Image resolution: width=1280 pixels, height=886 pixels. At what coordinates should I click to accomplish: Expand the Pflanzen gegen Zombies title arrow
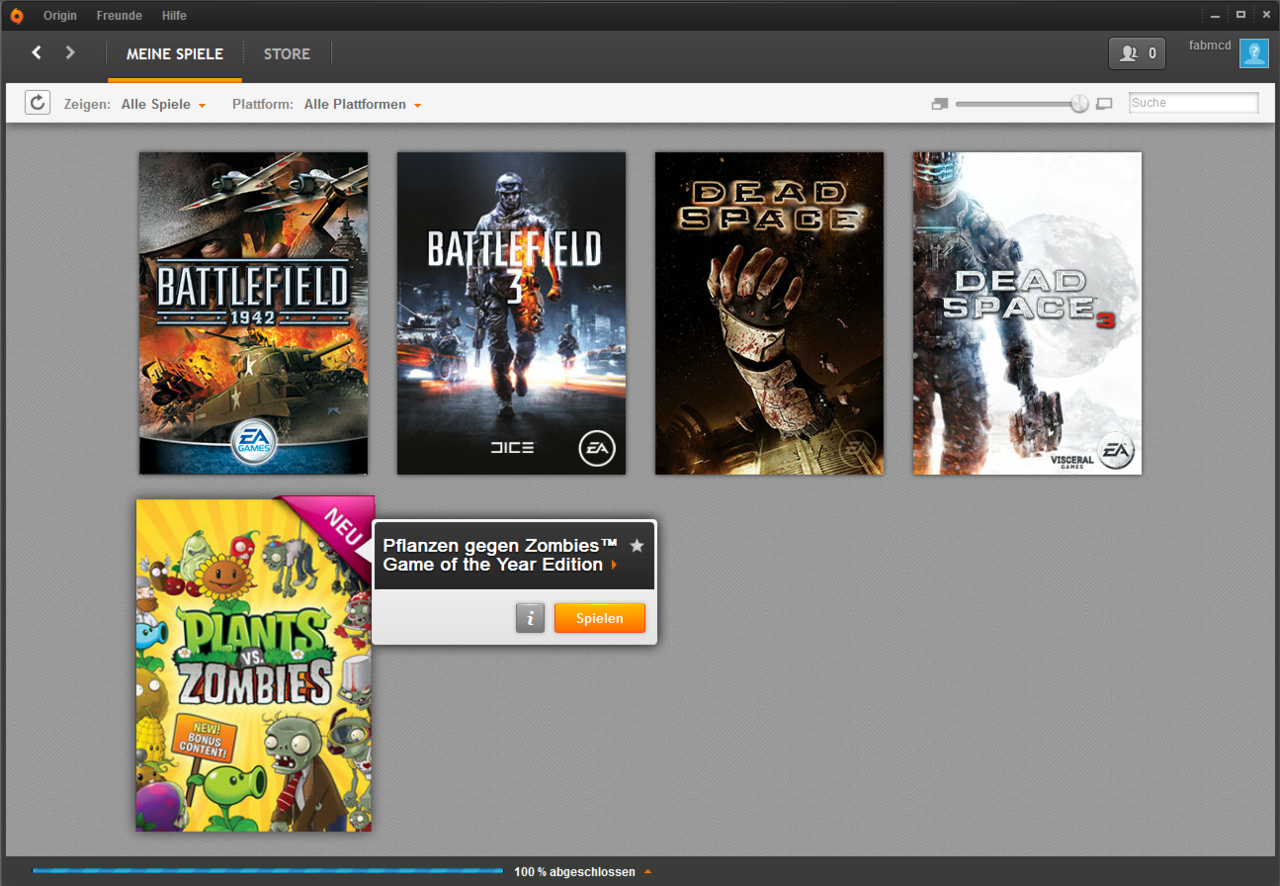614,565
